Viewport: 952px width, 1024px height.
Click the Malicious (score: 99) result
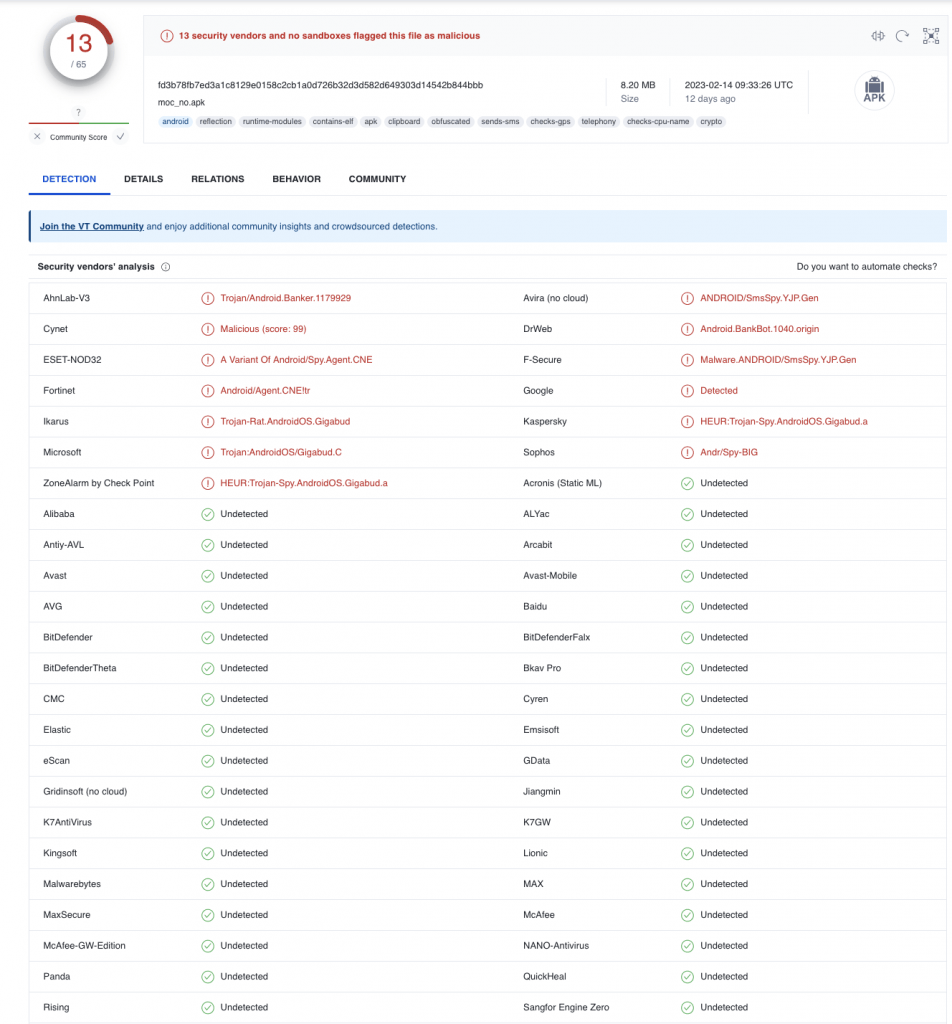pos(263,329)
